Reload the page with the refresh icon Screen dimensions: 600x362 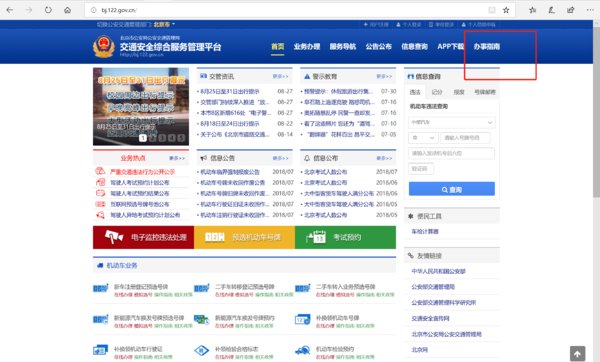(x=48, y=10)
